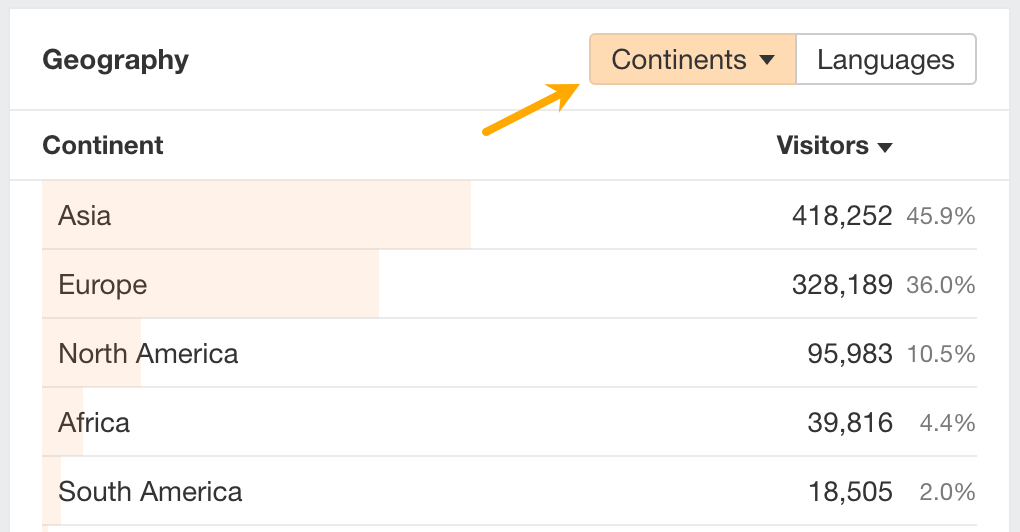Click Asia visitor count 418,252
Image resolution: width=1020 pixels, height=532 pixels.
coord(842,216)
